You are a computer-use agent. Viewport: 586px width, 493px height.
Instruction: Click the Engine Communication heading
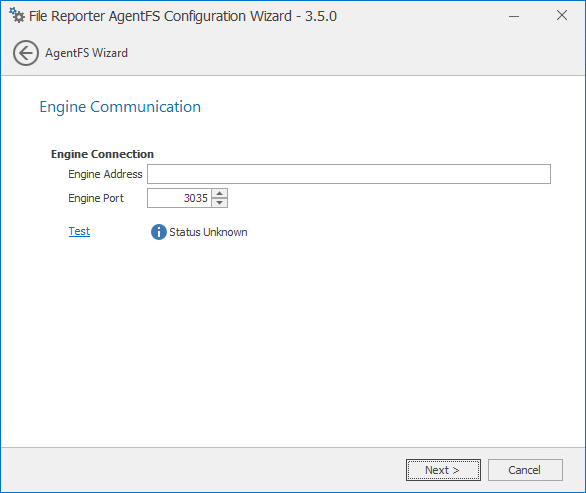point(120,107)
